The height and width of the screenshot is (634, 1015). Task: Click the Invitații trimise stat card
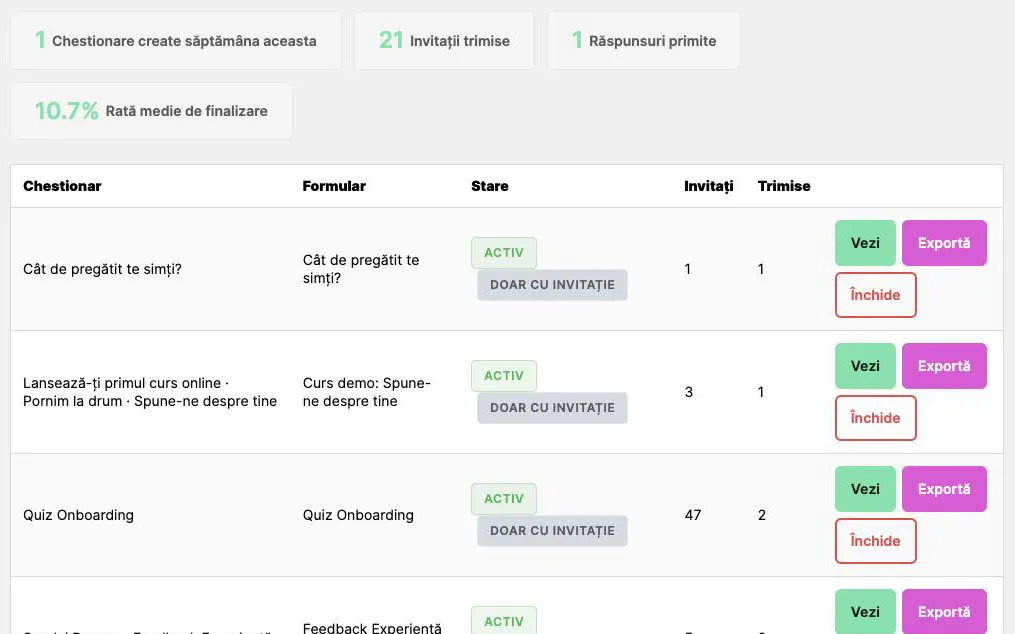[444, 40]
